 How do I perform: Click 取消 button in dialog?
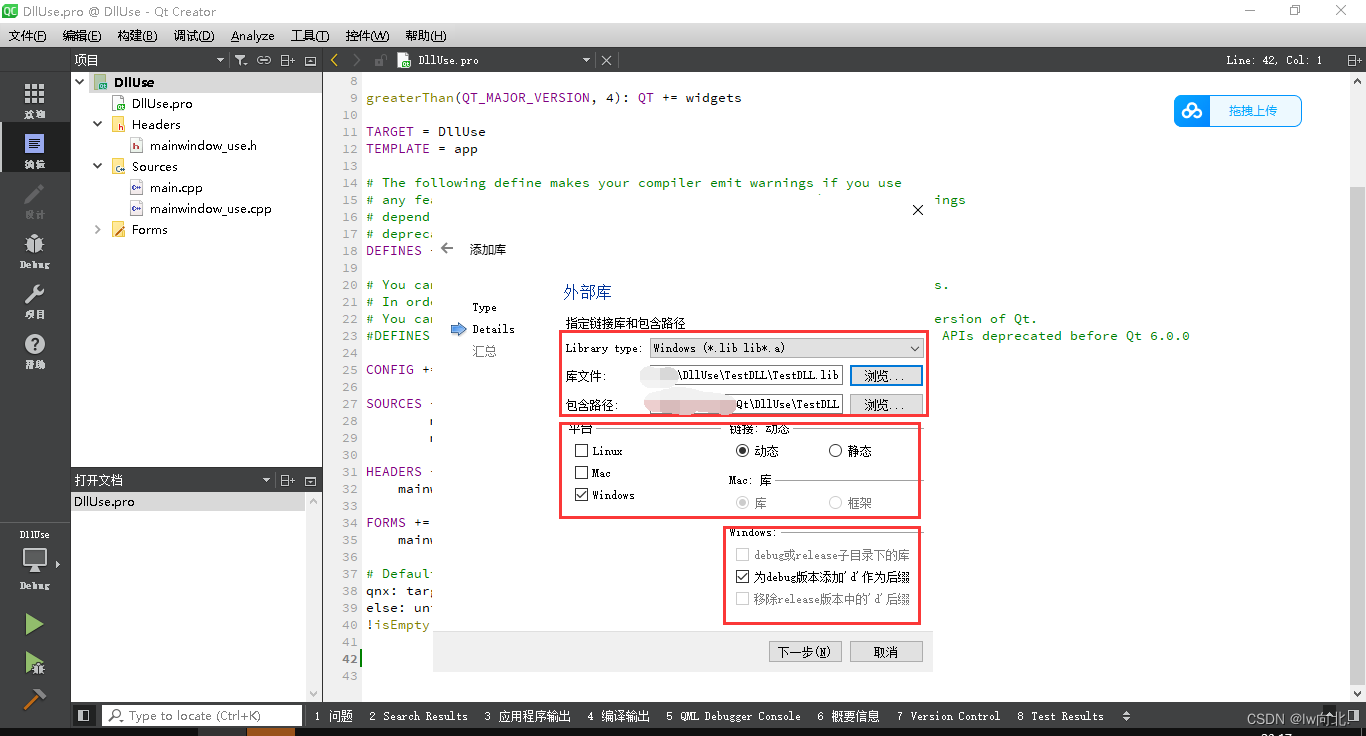(885, 652)
